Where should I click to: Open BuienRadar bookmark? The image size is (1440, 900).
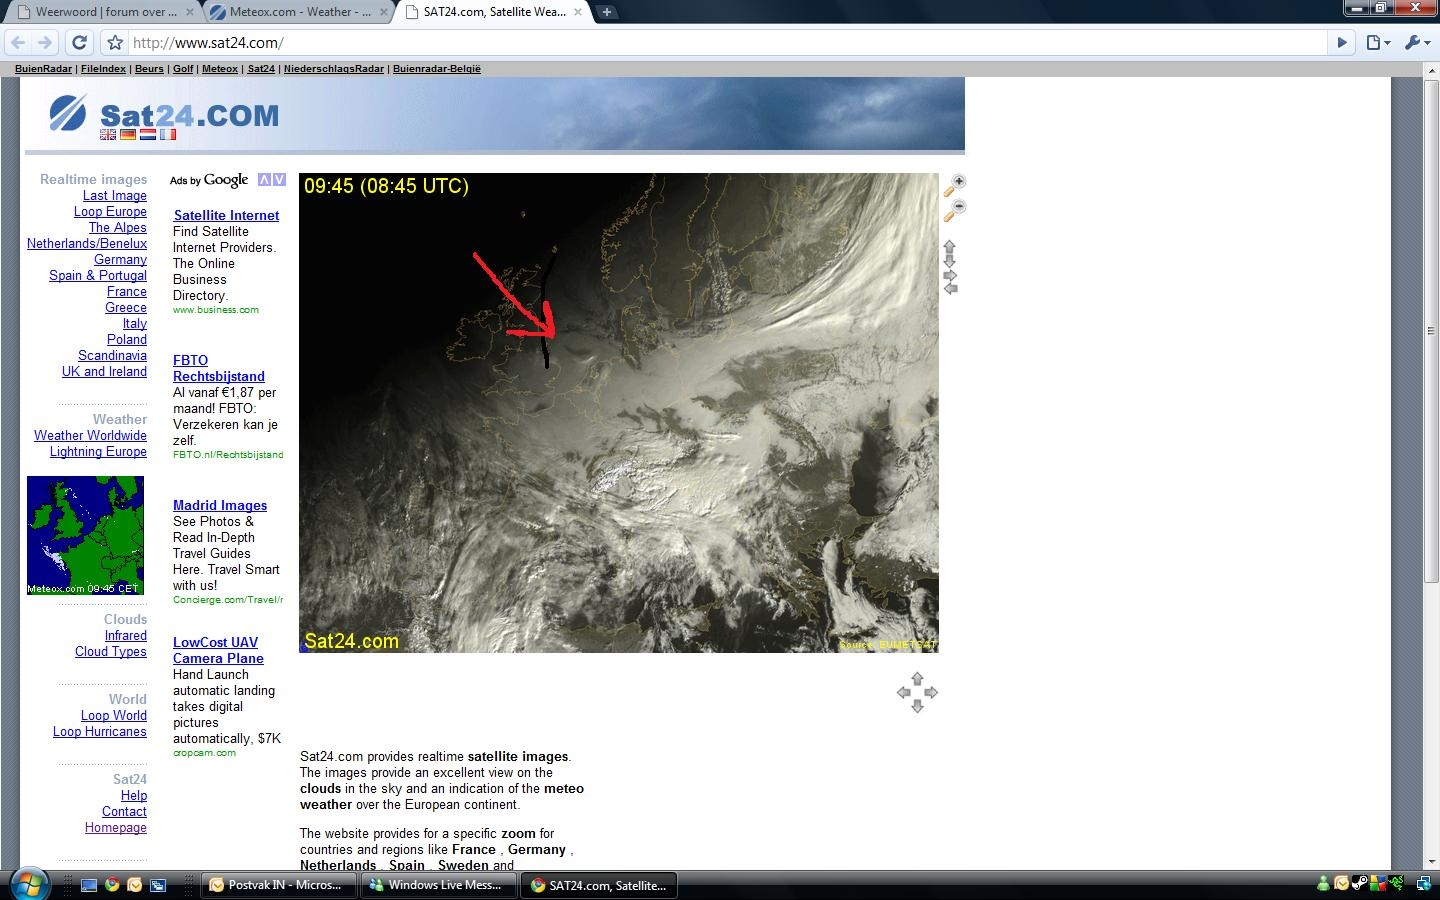click(x=43, y=69)
